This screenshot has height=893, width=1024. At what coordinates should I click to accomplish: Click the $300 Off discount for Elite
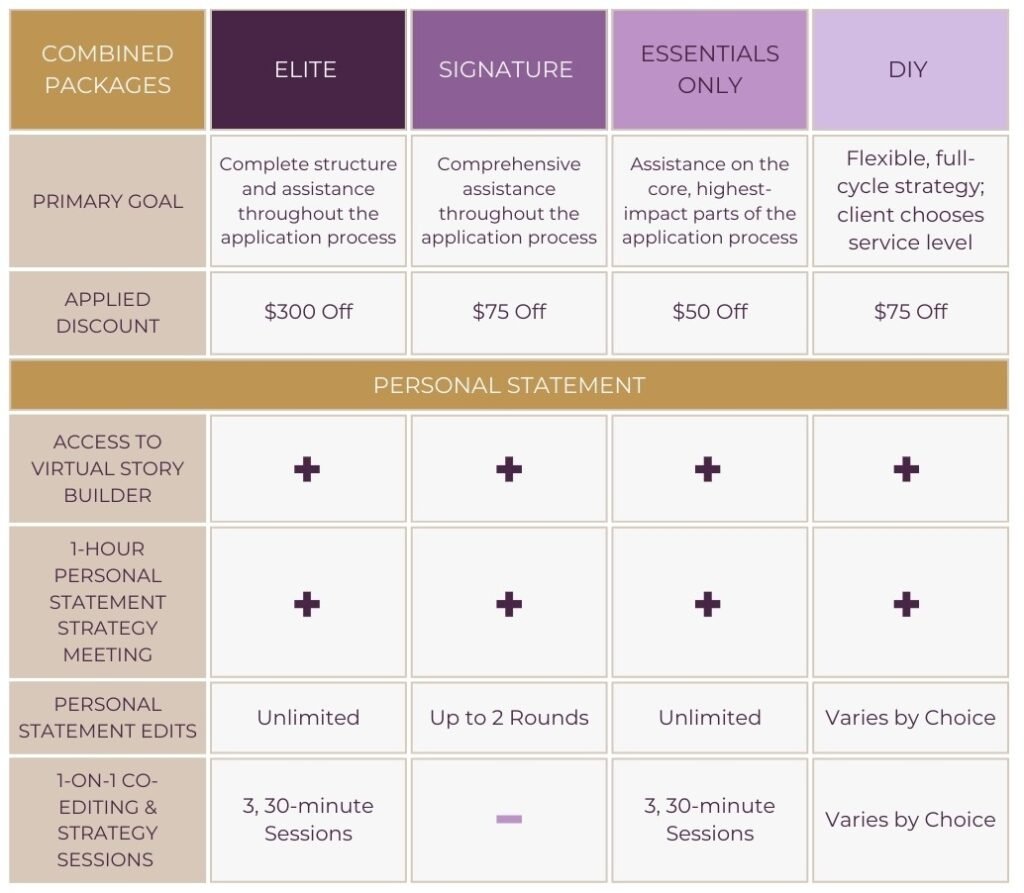point(308,312)
